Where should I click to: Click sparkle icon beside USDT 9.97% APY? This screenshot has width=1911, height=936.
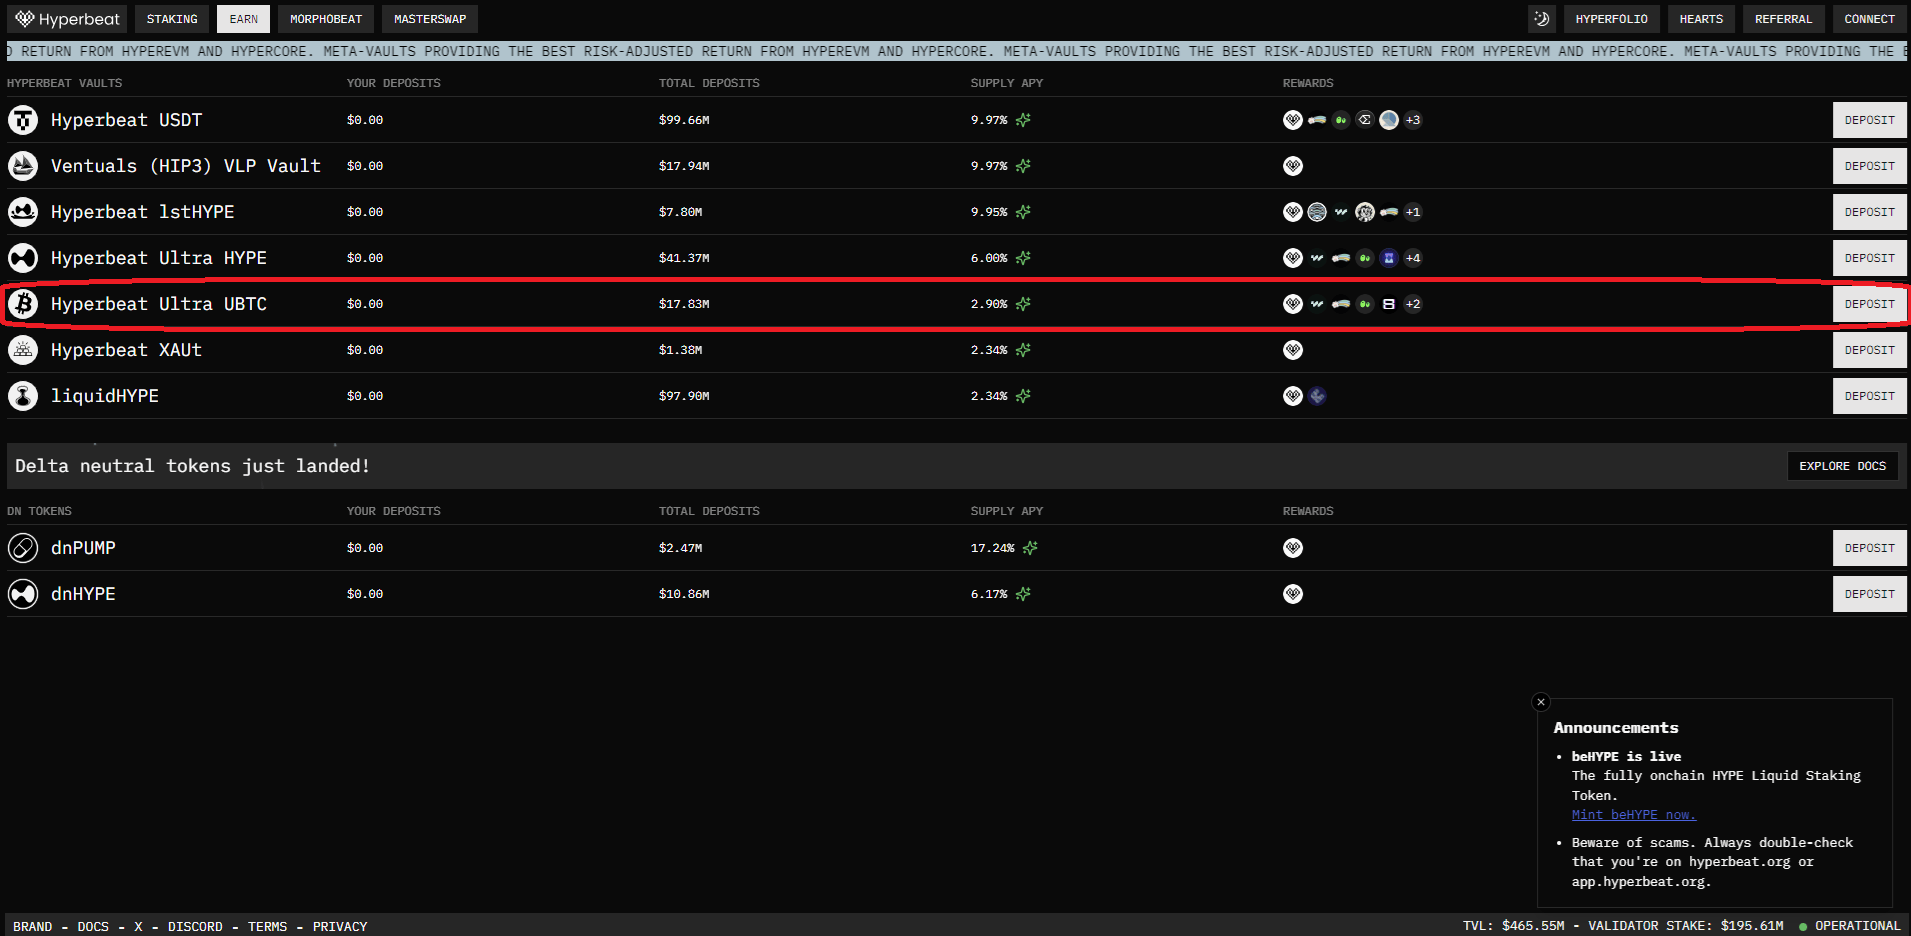pos(1023,120)
